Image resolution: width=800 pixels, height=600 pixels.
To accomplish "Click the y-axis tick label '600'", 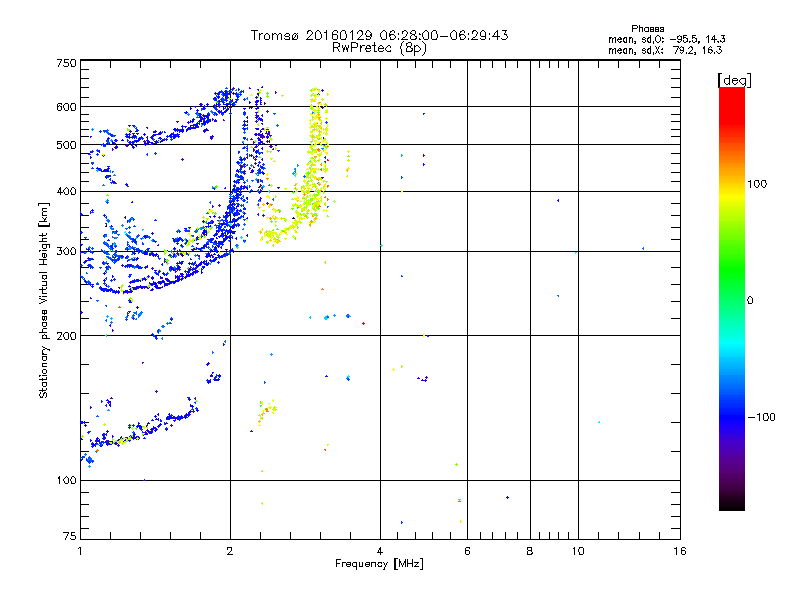I will click(x=67, y=107).
